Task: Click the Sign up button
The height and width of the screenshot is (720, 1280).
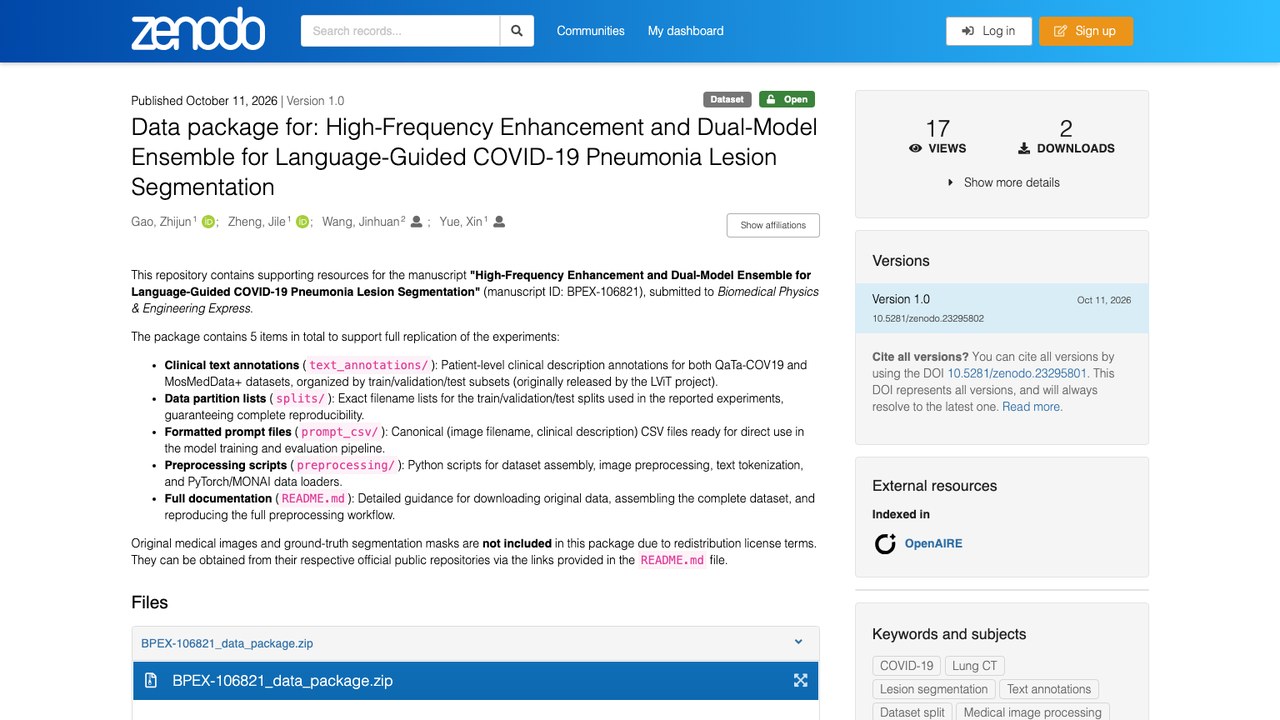Action: pyautogui.click(x=1086, y=31)
